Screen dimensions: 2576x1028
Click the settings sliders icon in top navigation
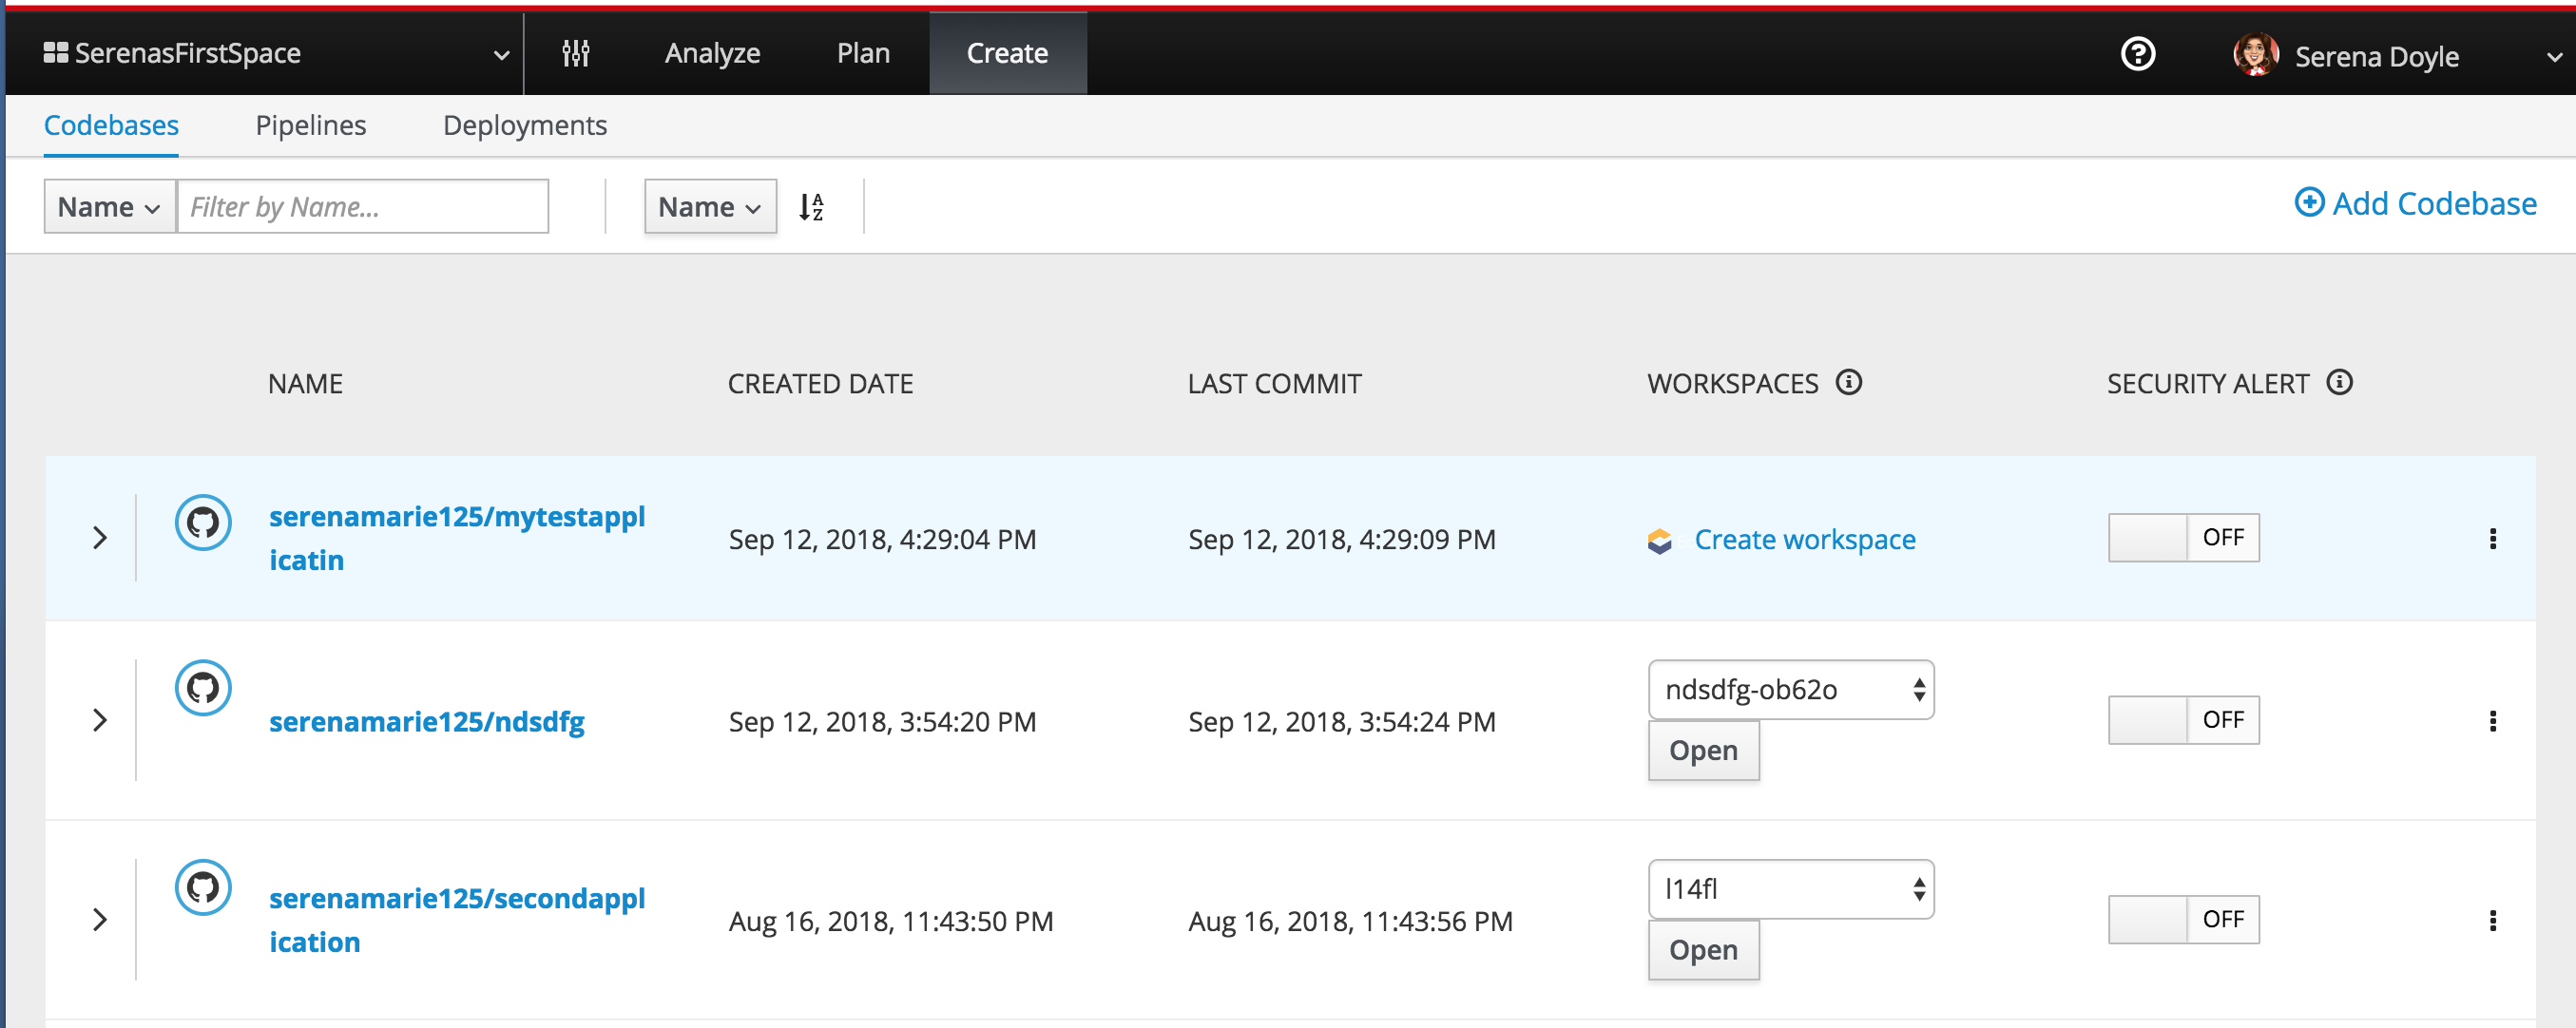(x=576, y=52)
